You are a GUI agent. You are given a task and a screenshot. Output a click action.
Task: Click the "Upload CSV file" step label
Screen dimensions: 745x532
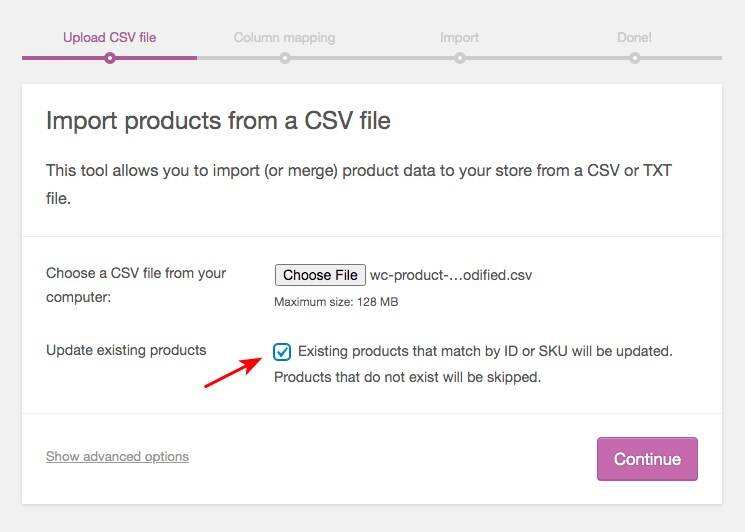(x=109, y=38)
